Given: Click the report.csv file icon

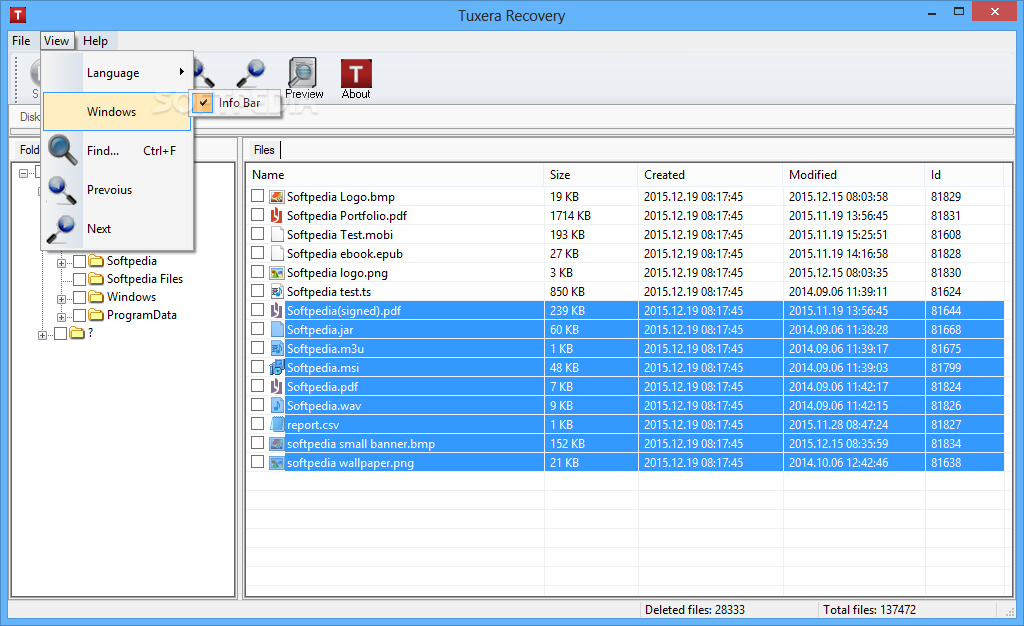Looking at the screenshot, I should 277,424.
